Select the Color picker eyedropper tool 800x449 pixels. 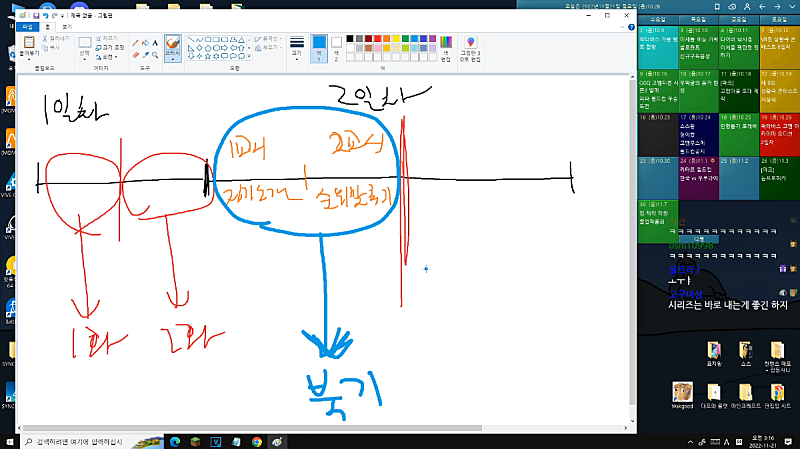(x=145, y=55)
